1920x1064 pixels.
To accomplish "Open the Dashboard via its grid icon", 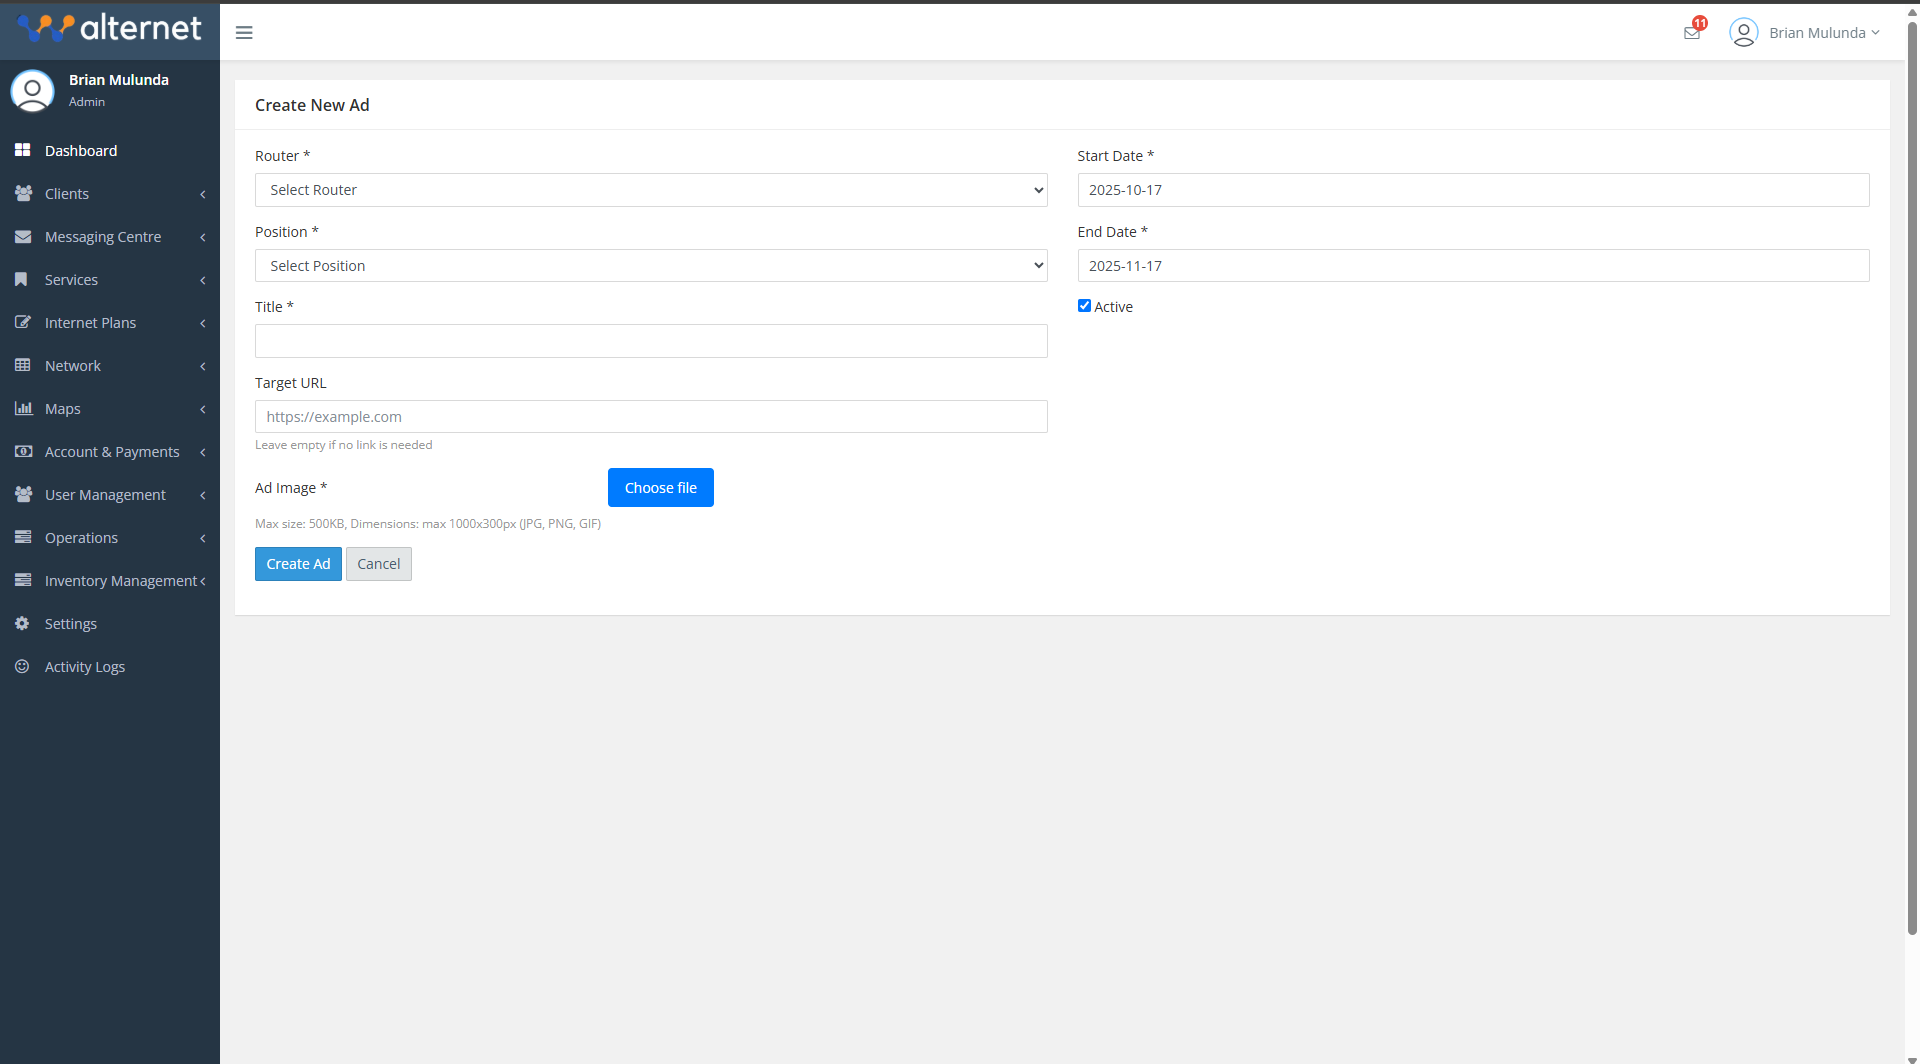I will tap(23, 150).
